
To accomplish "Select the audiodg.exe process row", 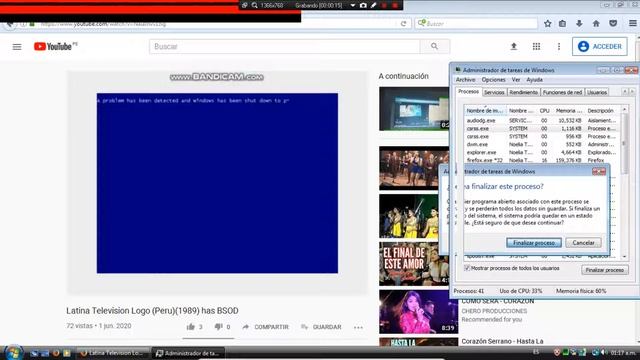I will 542,120.
